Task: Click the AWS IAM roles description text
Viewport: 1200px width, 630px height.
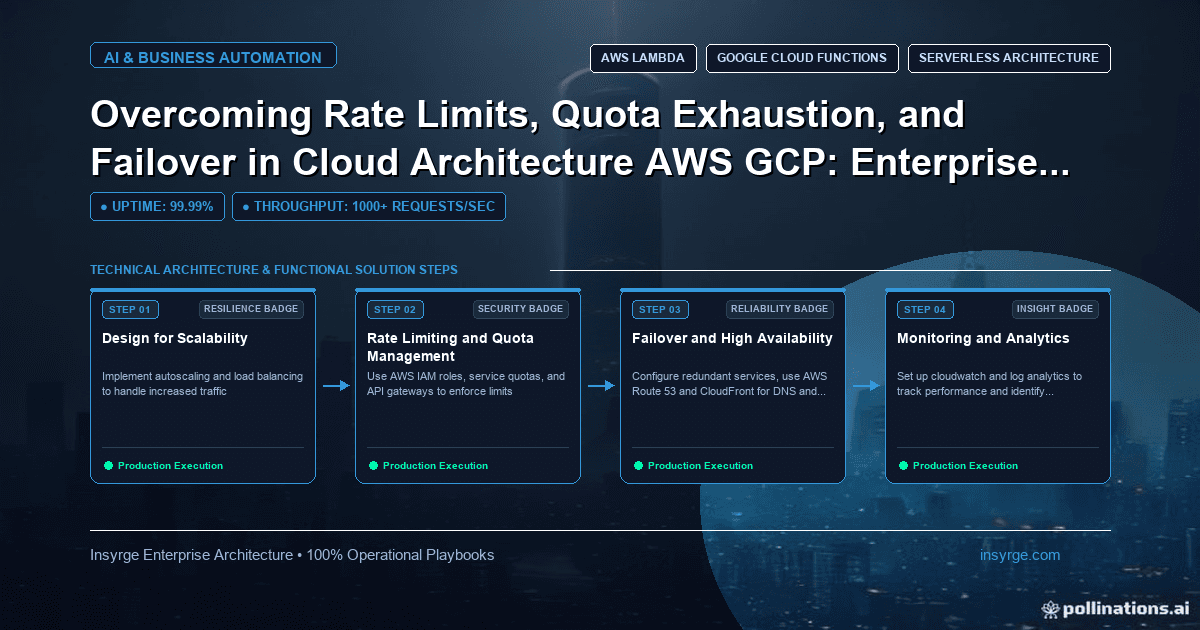Action: pos(466,384)
